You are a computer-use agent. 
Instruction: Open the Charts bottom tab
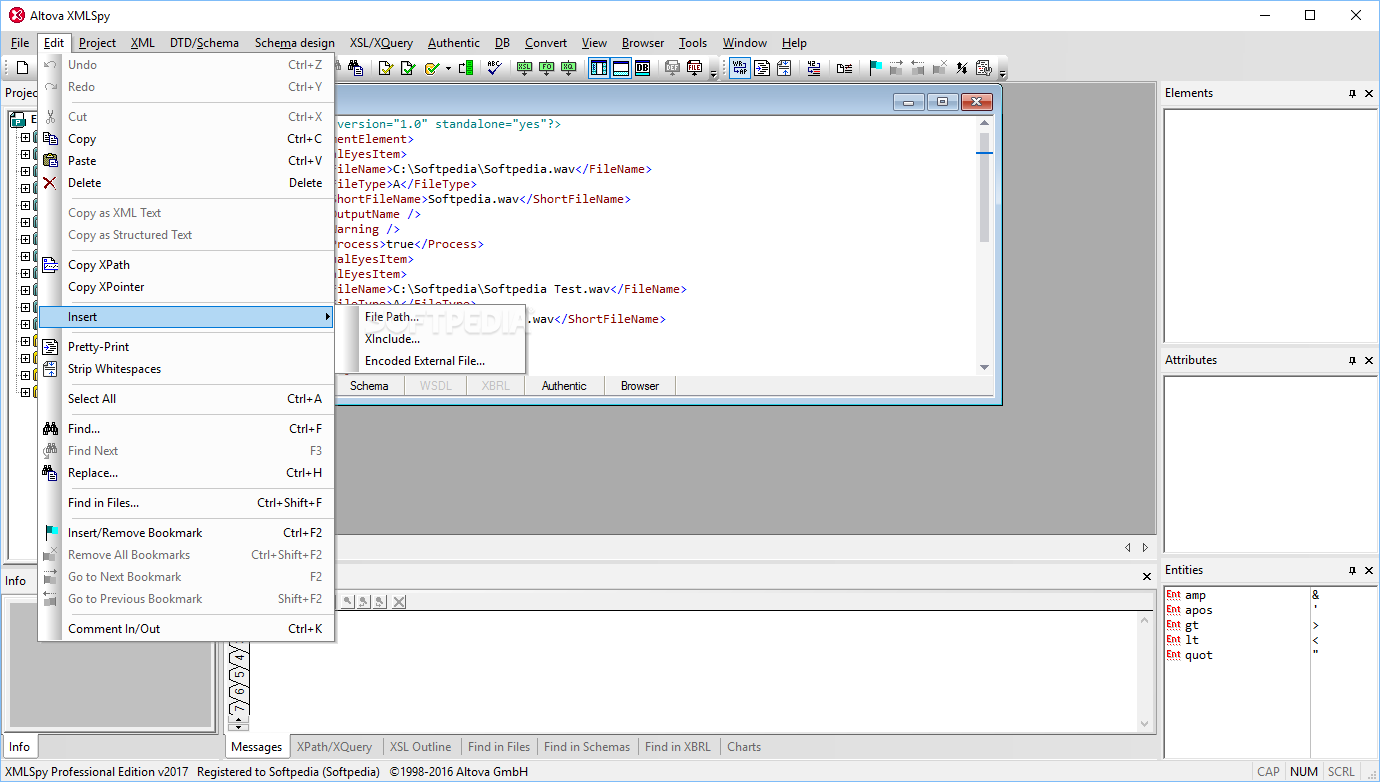click(744, 747)
